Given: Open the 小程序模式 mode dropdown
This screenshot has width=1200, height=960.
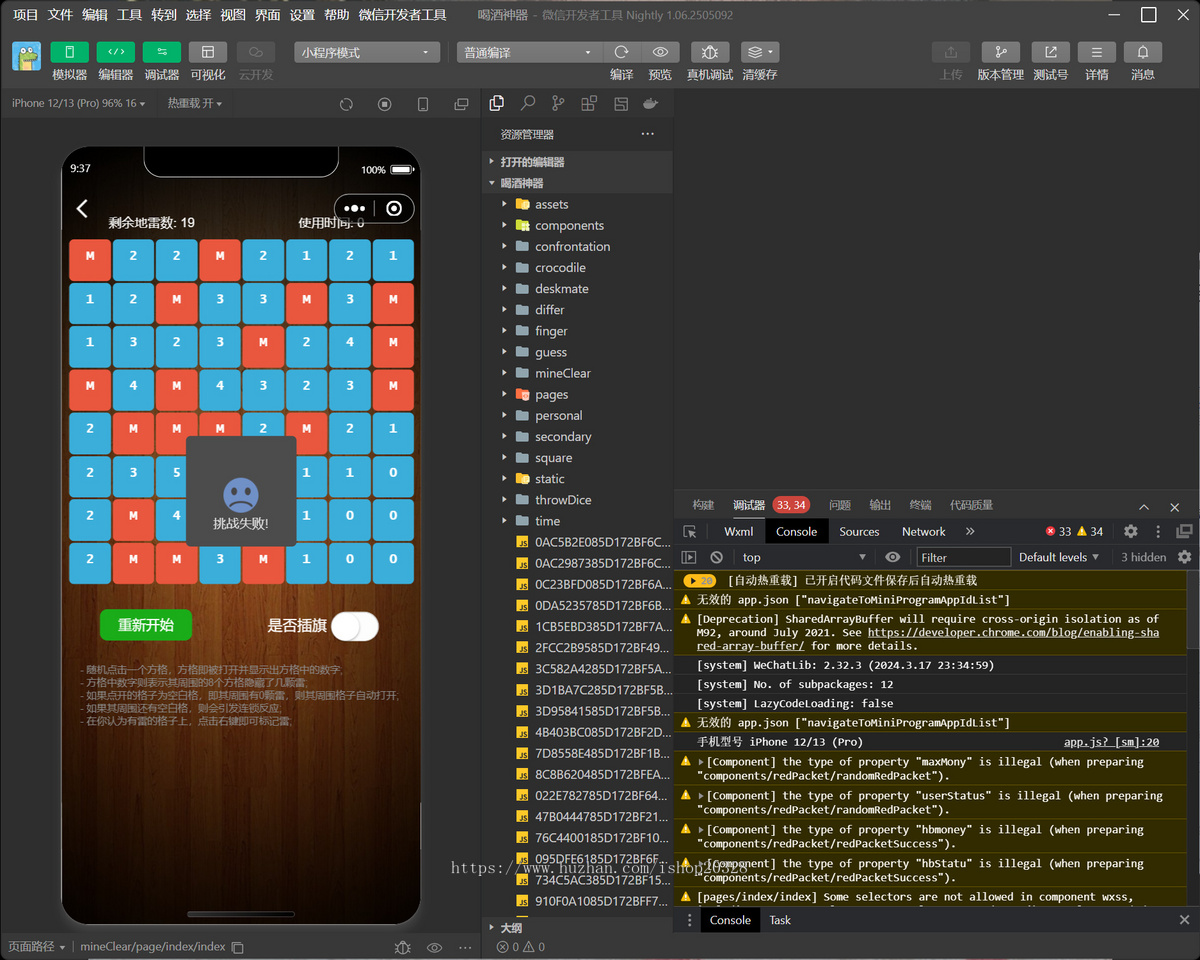Looking at the screenshot, I should tap(367, 52).
